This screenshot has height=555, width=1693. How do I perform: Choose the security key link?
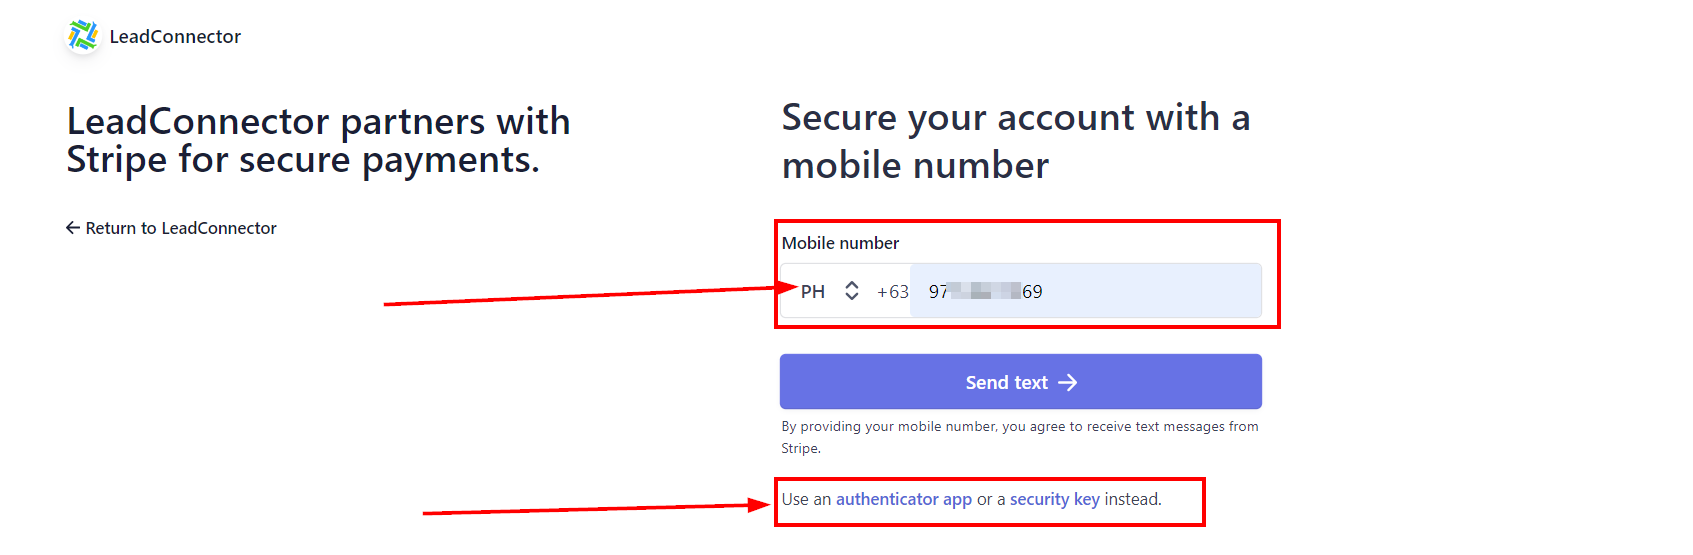click(x=1054, y=499)
